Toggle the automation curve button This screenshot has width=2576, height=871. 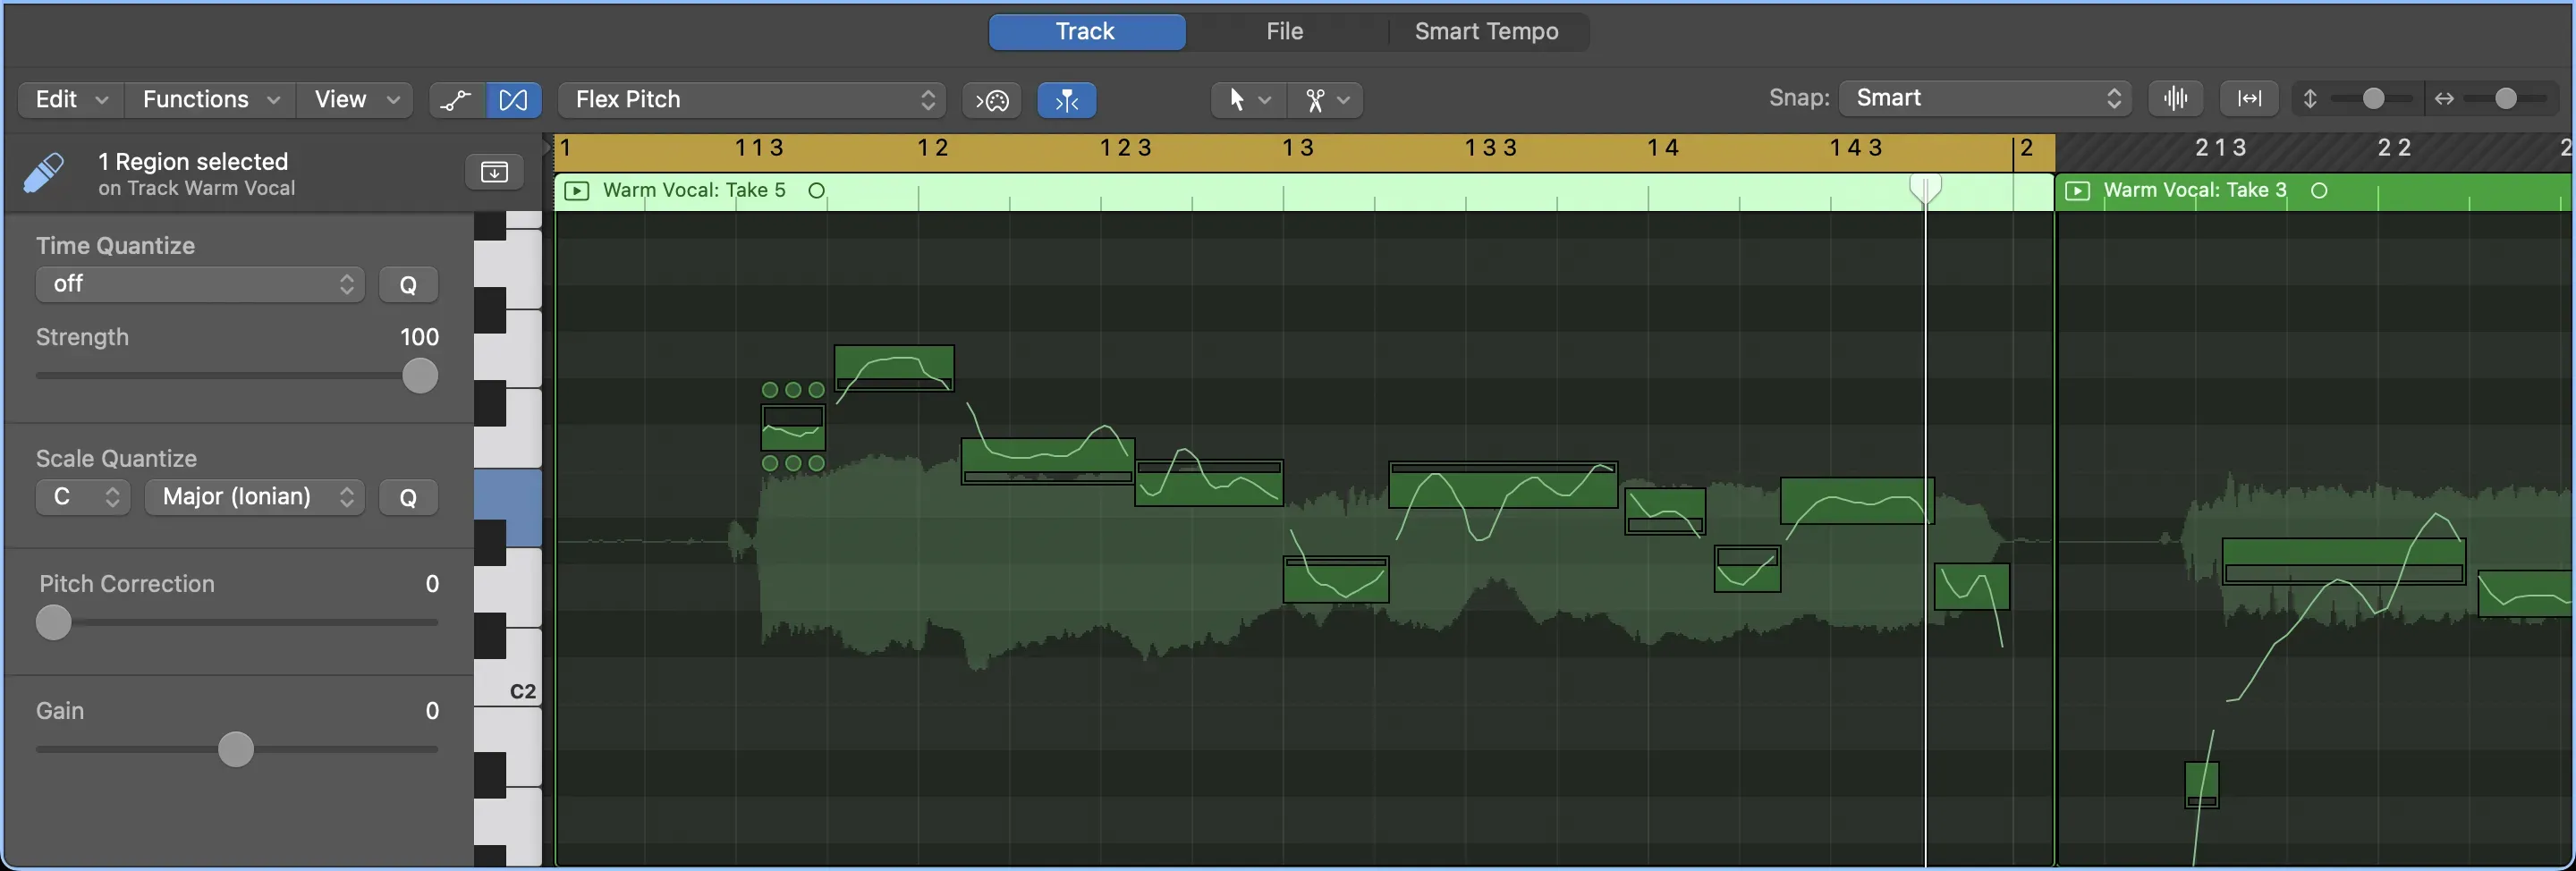pyautogui.click(x=457, y=100)
